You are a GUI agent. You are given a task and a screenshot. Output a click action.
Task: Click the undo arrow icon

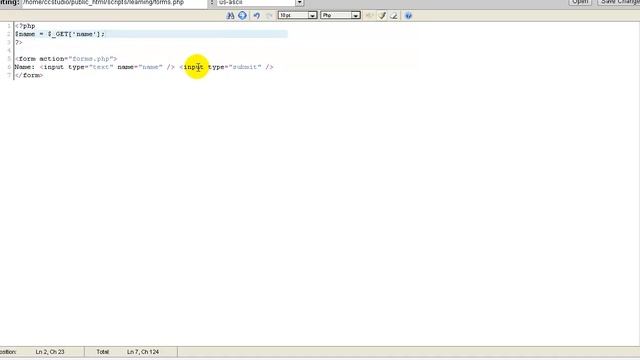pos(256,16)
